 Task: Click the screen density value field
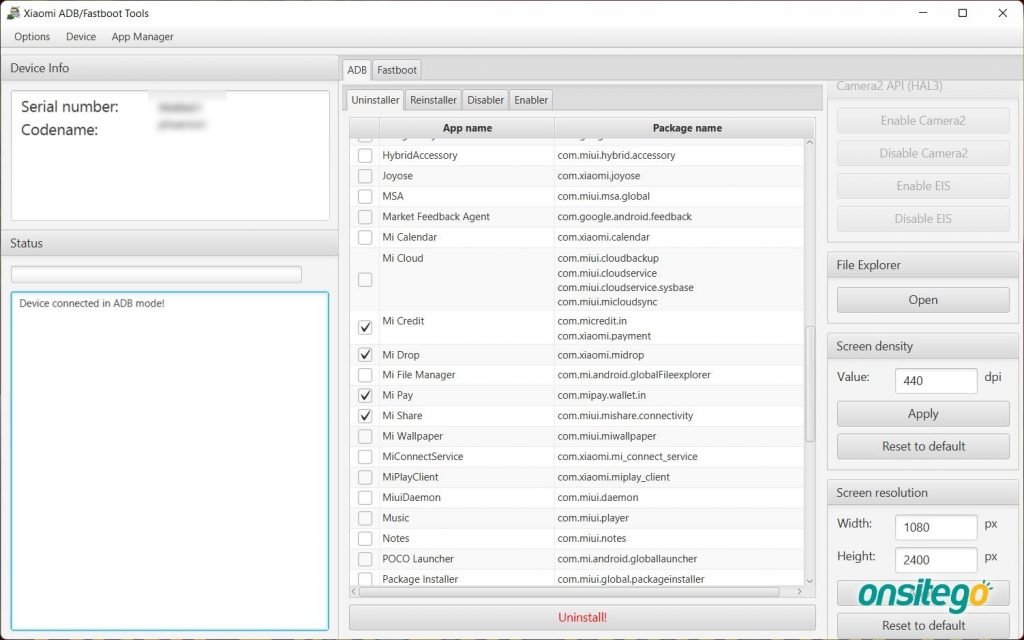(x=936, y=380)
